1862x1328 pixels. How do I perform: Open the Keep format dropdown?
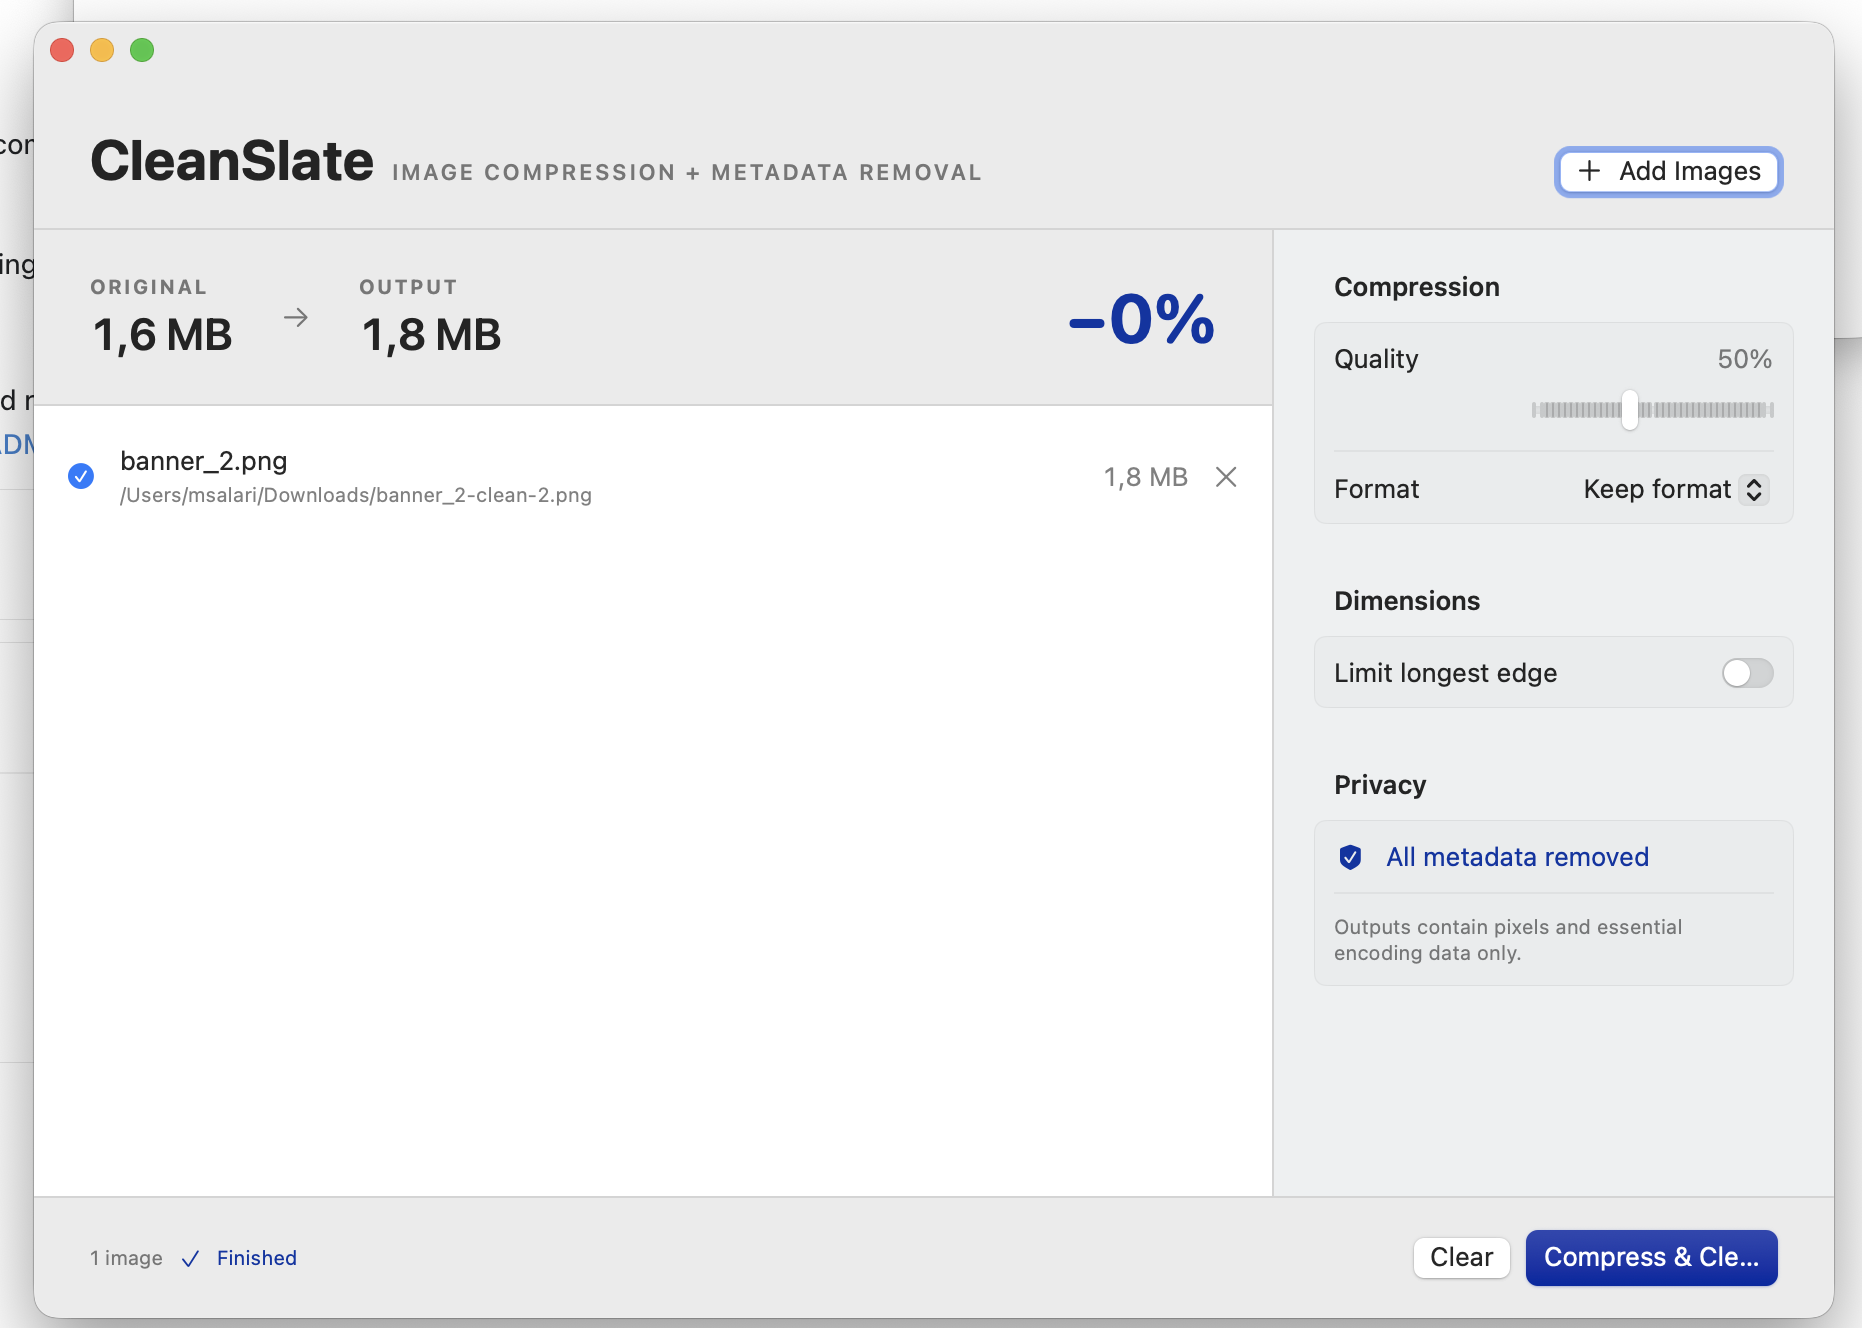click(1676, 489)
